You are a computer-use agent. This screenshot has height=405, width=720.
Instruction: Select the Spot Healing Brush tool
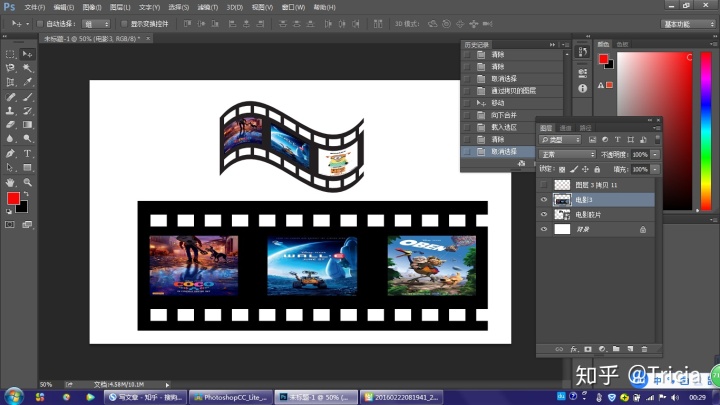pos(10,97)
